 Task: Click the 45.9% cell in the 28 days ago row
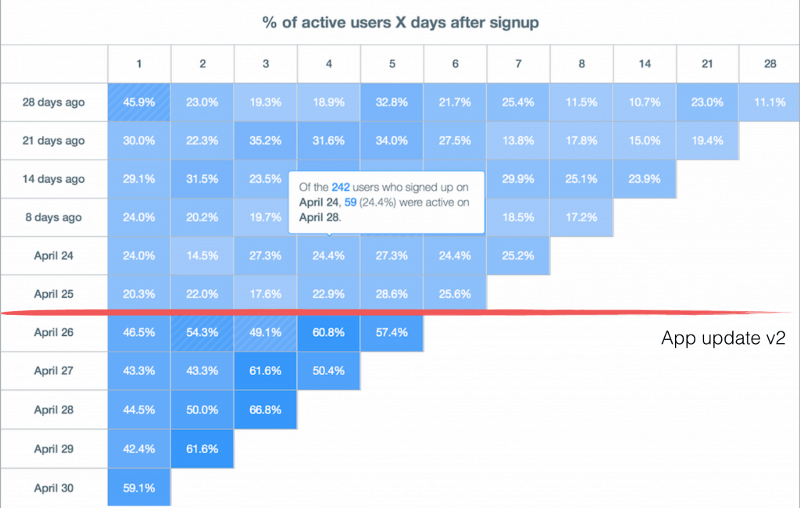click(139, 102)
